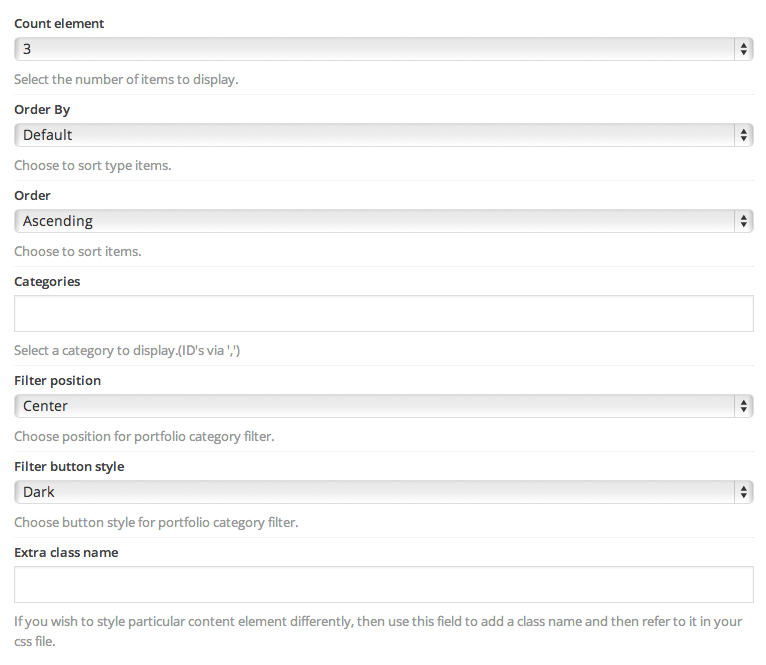
Task: Click the up-down arrows on the Ascending select
Action: point(743,221)
